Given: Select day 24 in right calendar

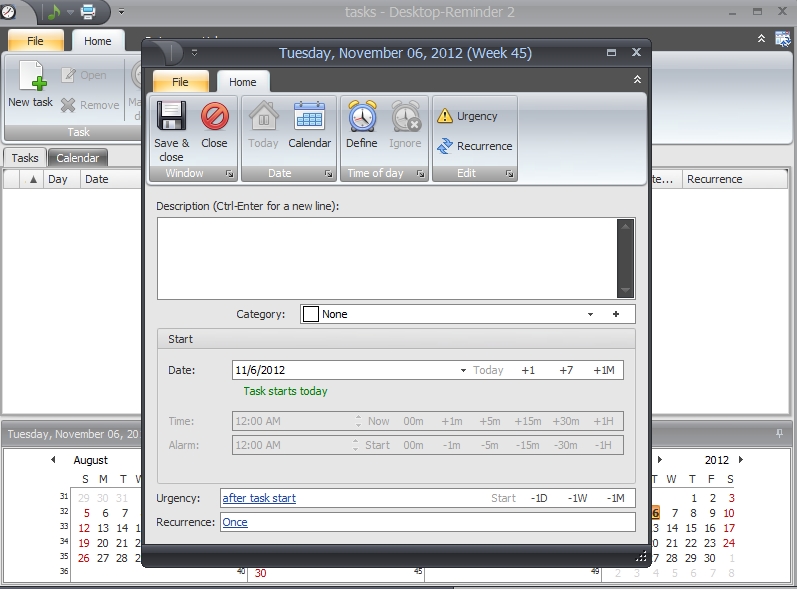Looking at the screenshot, I should pos(729,543).
